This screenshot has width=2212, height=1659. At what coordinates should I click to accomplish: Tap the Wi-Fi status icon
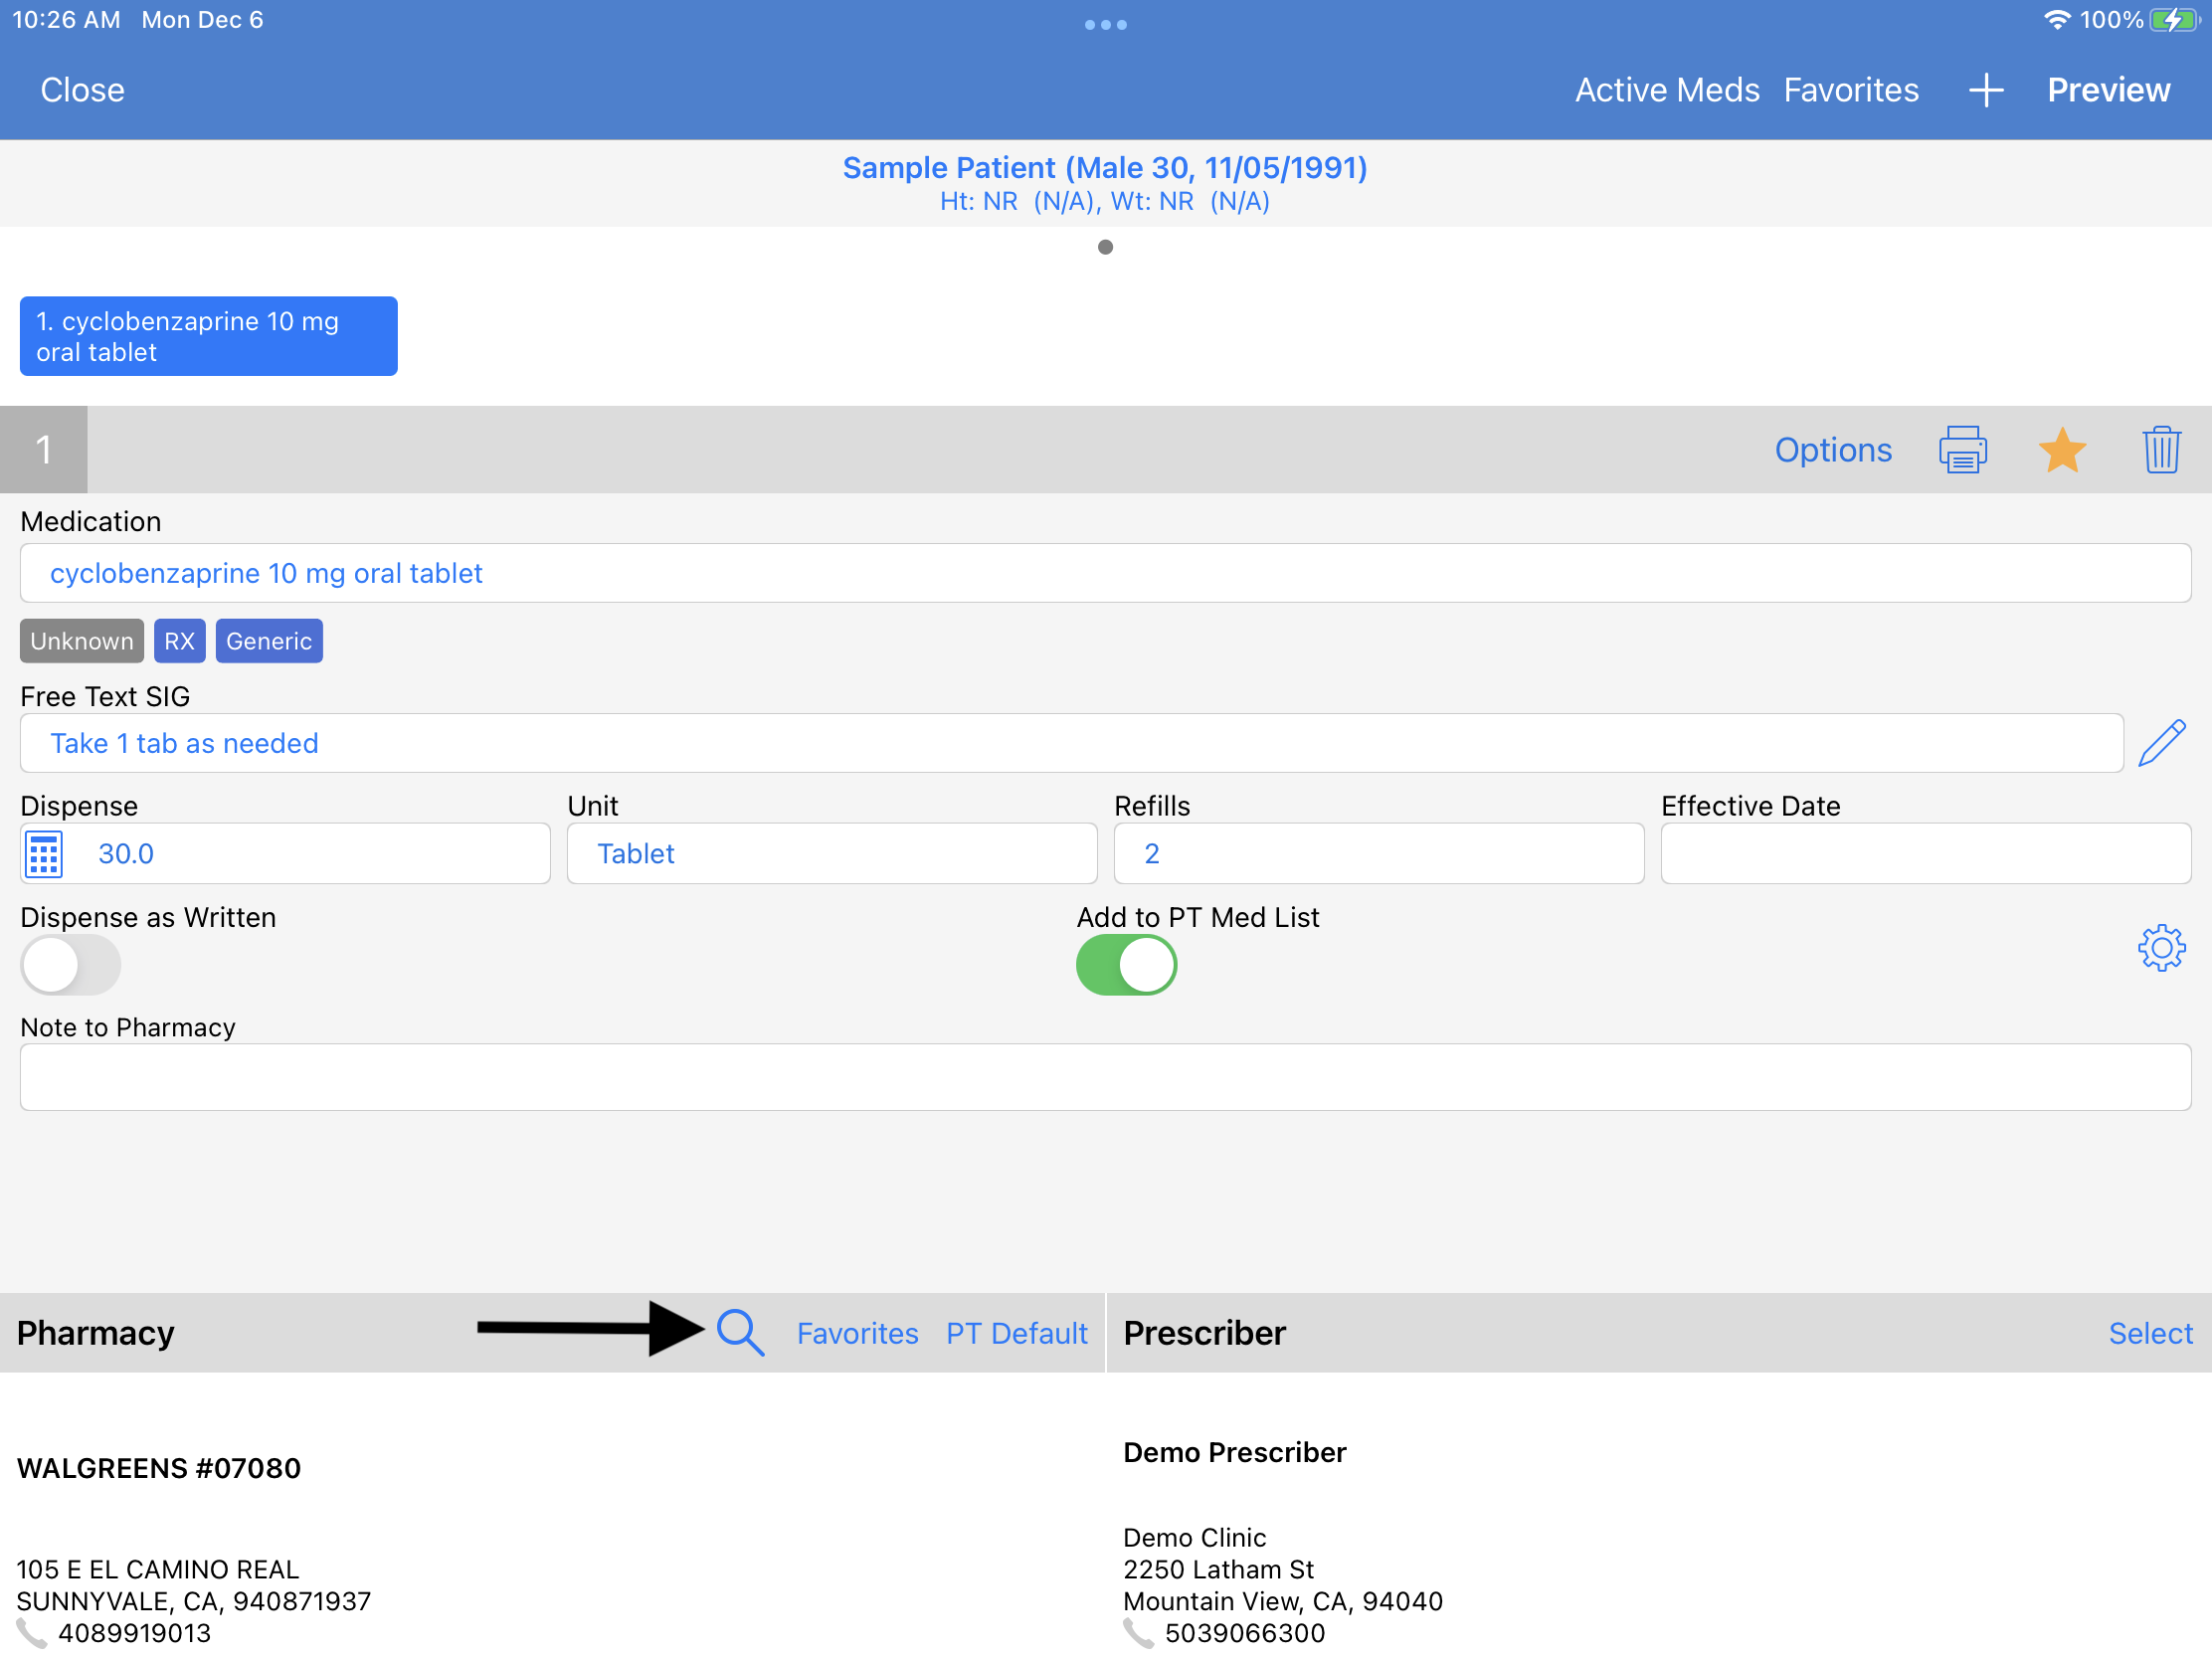pyautogui.click(x=2056, y=20)
